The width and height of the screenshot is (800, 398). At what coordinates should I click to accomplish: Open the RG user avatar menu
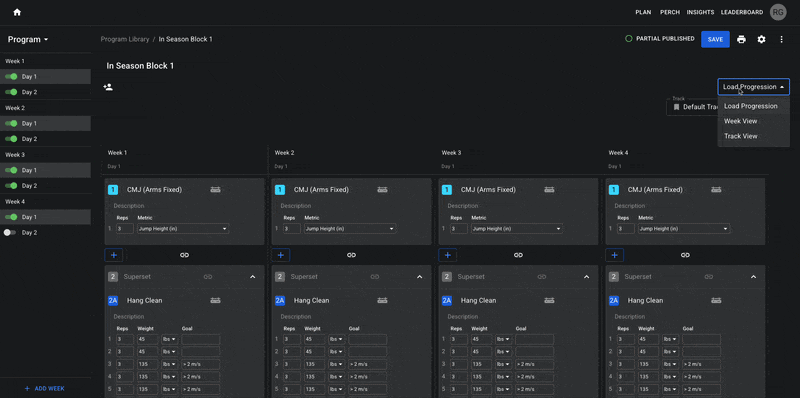[x=778, y=12]
